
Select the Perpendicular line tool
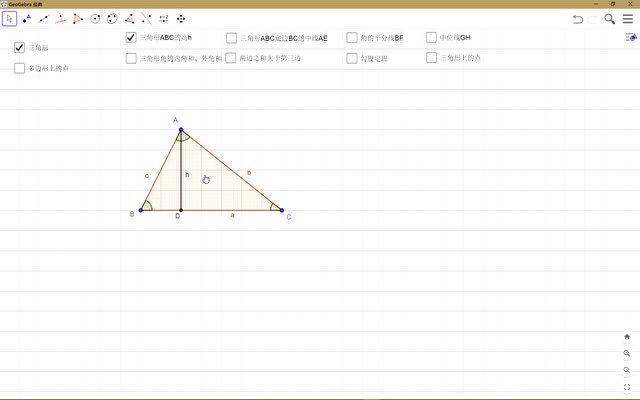(61, 18)
